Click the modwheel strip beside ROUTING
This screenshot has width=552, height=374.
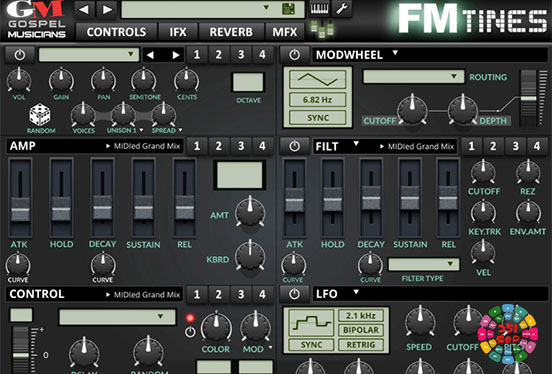[x=528, y=99]
